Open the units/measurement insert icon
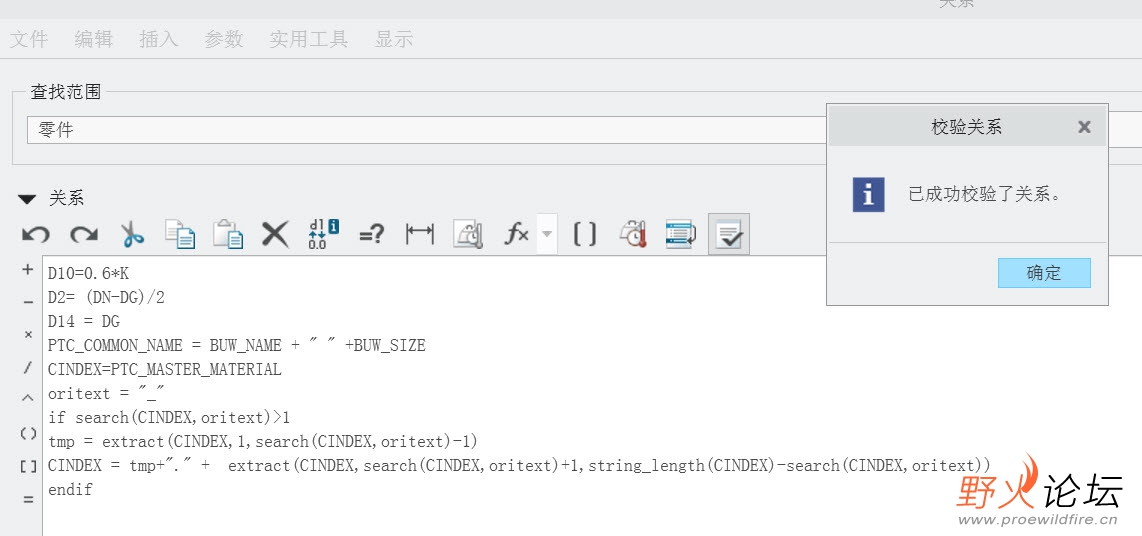This screenshot has width=1142, height=536. tap(468, 234)
